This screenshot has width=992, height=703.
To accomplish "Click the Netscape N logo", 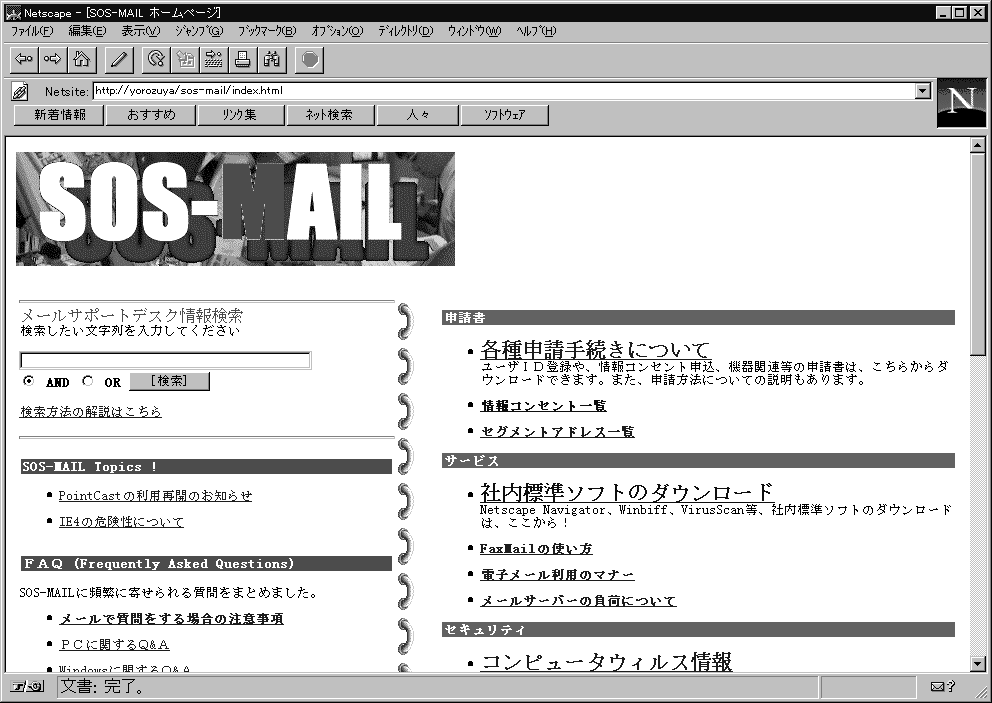I will (x=961, y=103).
